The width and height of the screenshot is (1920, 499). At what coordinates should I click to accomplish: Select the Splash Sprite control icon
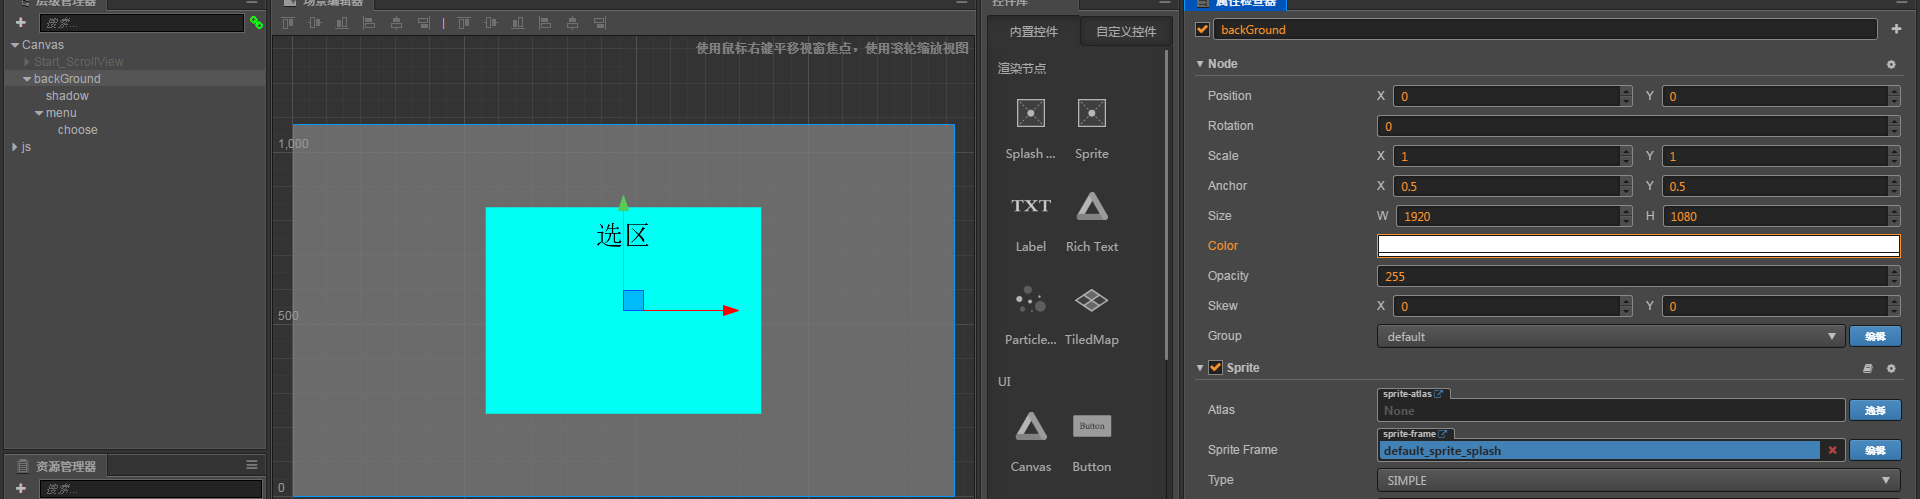pyautogui.click(x=1030, y=113)
